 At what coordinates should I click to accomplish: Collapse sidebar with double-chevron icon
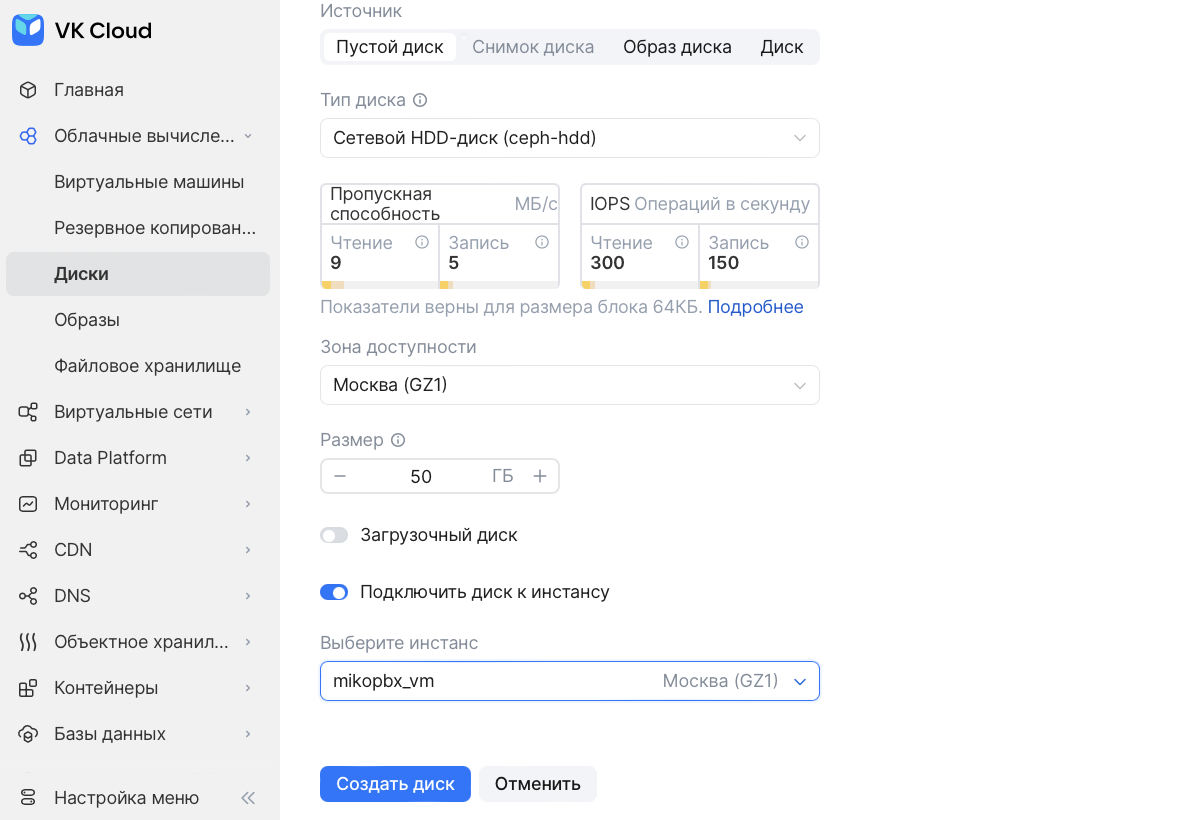(x=248, y=798)
